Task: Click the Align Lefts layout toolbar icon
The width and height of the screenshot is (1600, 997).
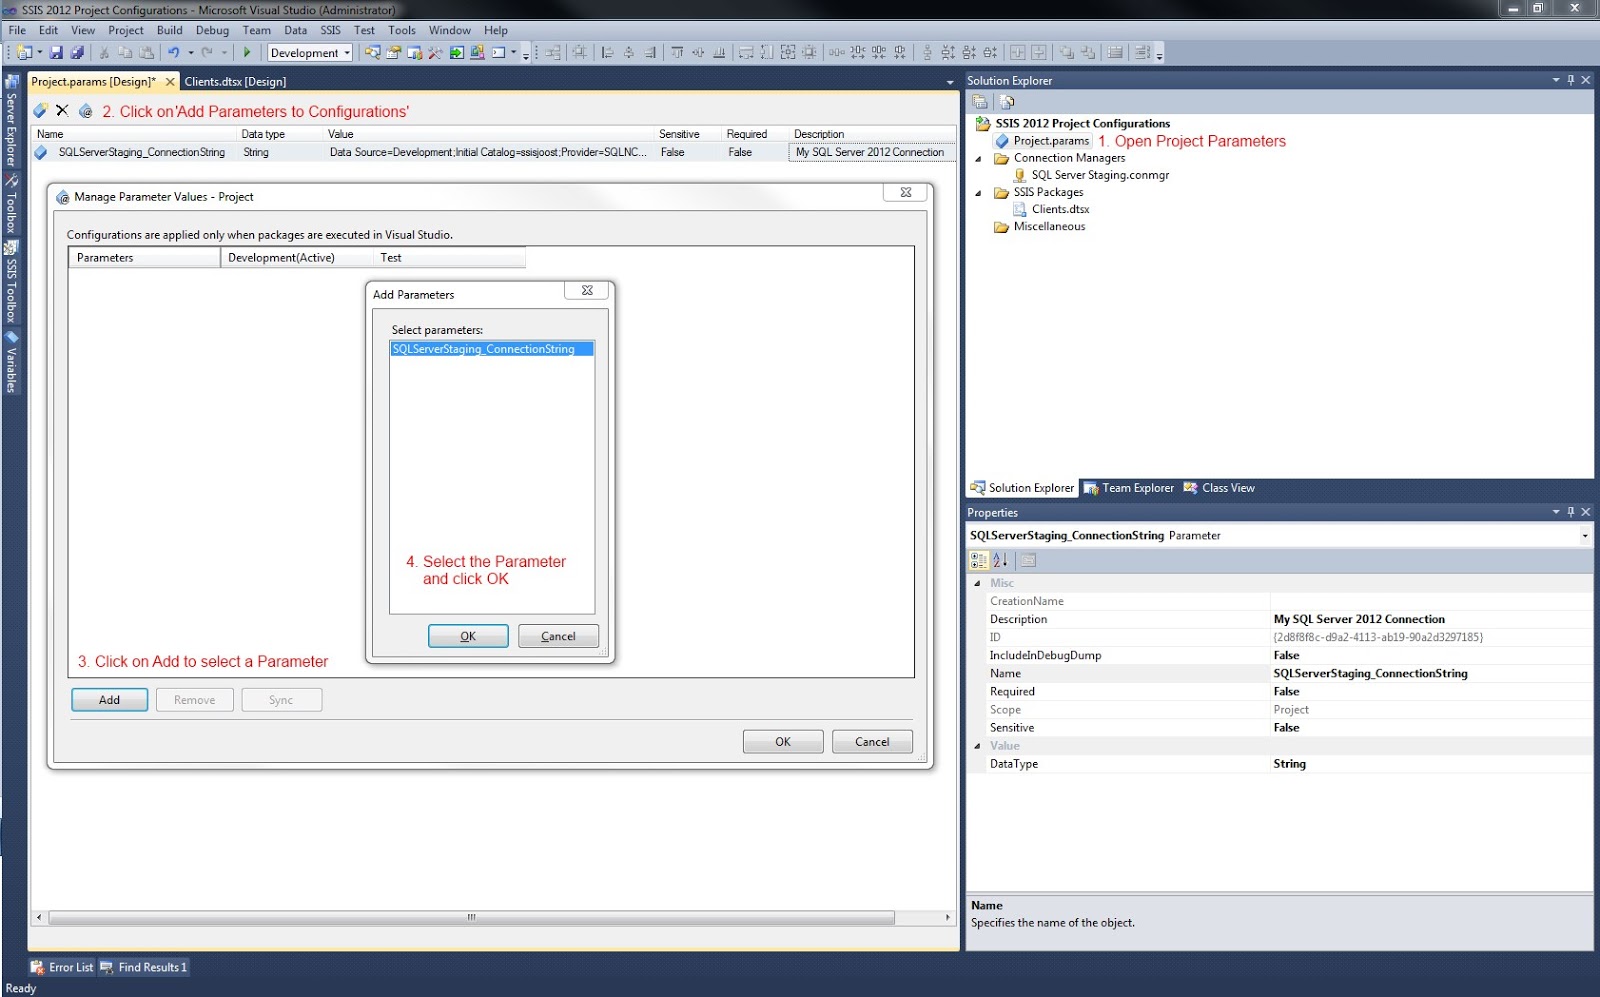Action: click(x=607, y=53)
